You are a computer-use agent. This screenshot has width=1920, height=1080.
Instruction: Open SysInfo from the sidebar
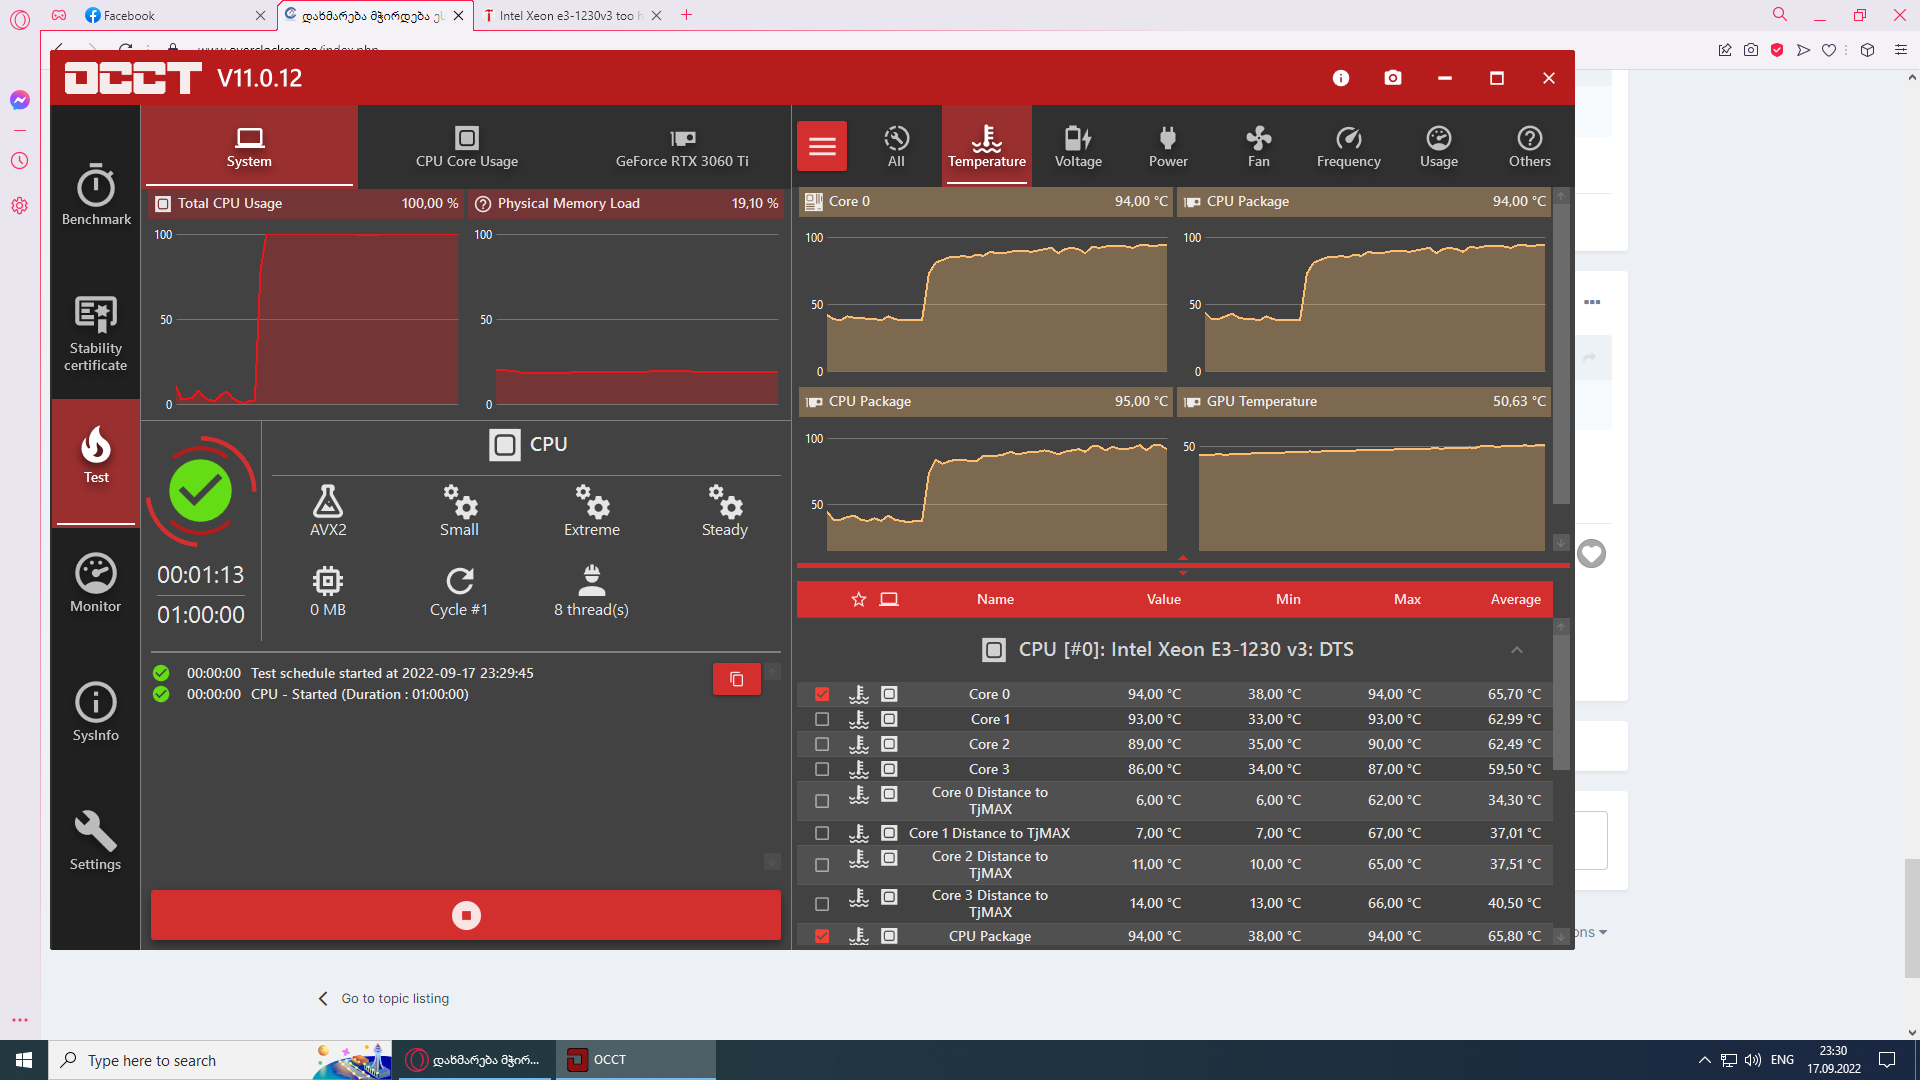click(x=96, y=712)
